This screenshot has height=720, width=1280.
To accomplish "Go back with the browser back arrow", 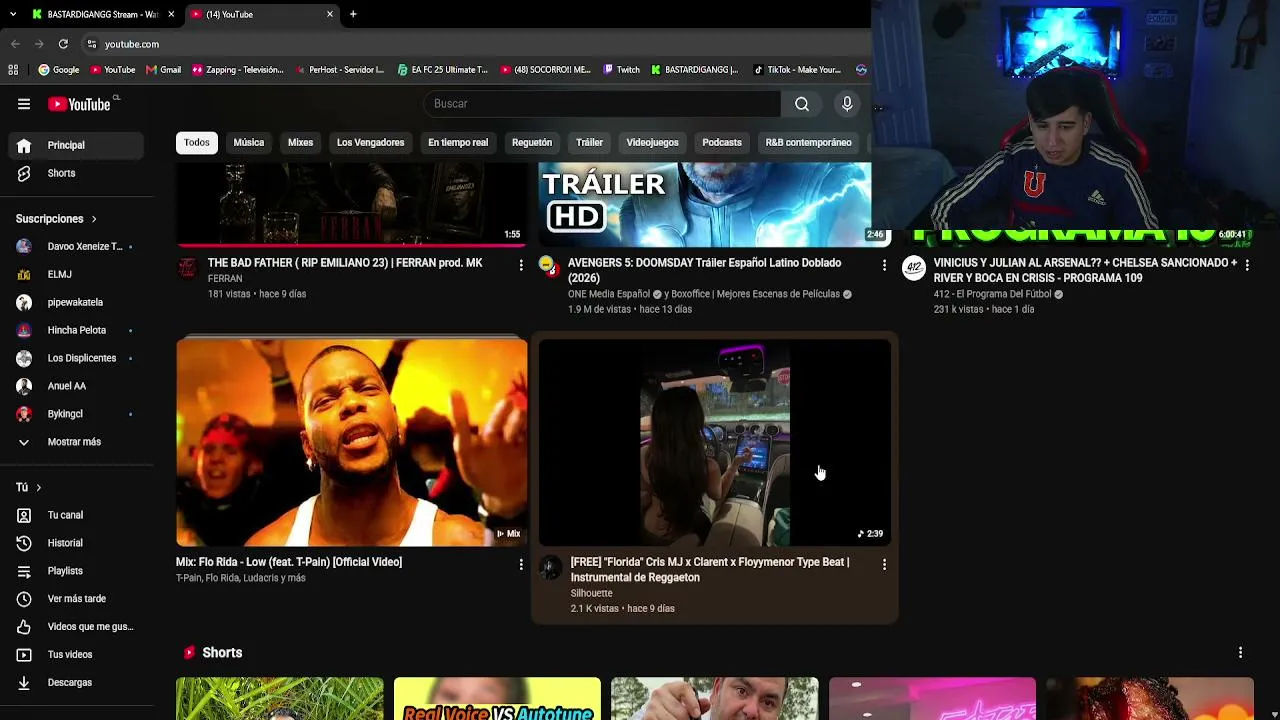I will pyautogui.click(x=15, y=44).
